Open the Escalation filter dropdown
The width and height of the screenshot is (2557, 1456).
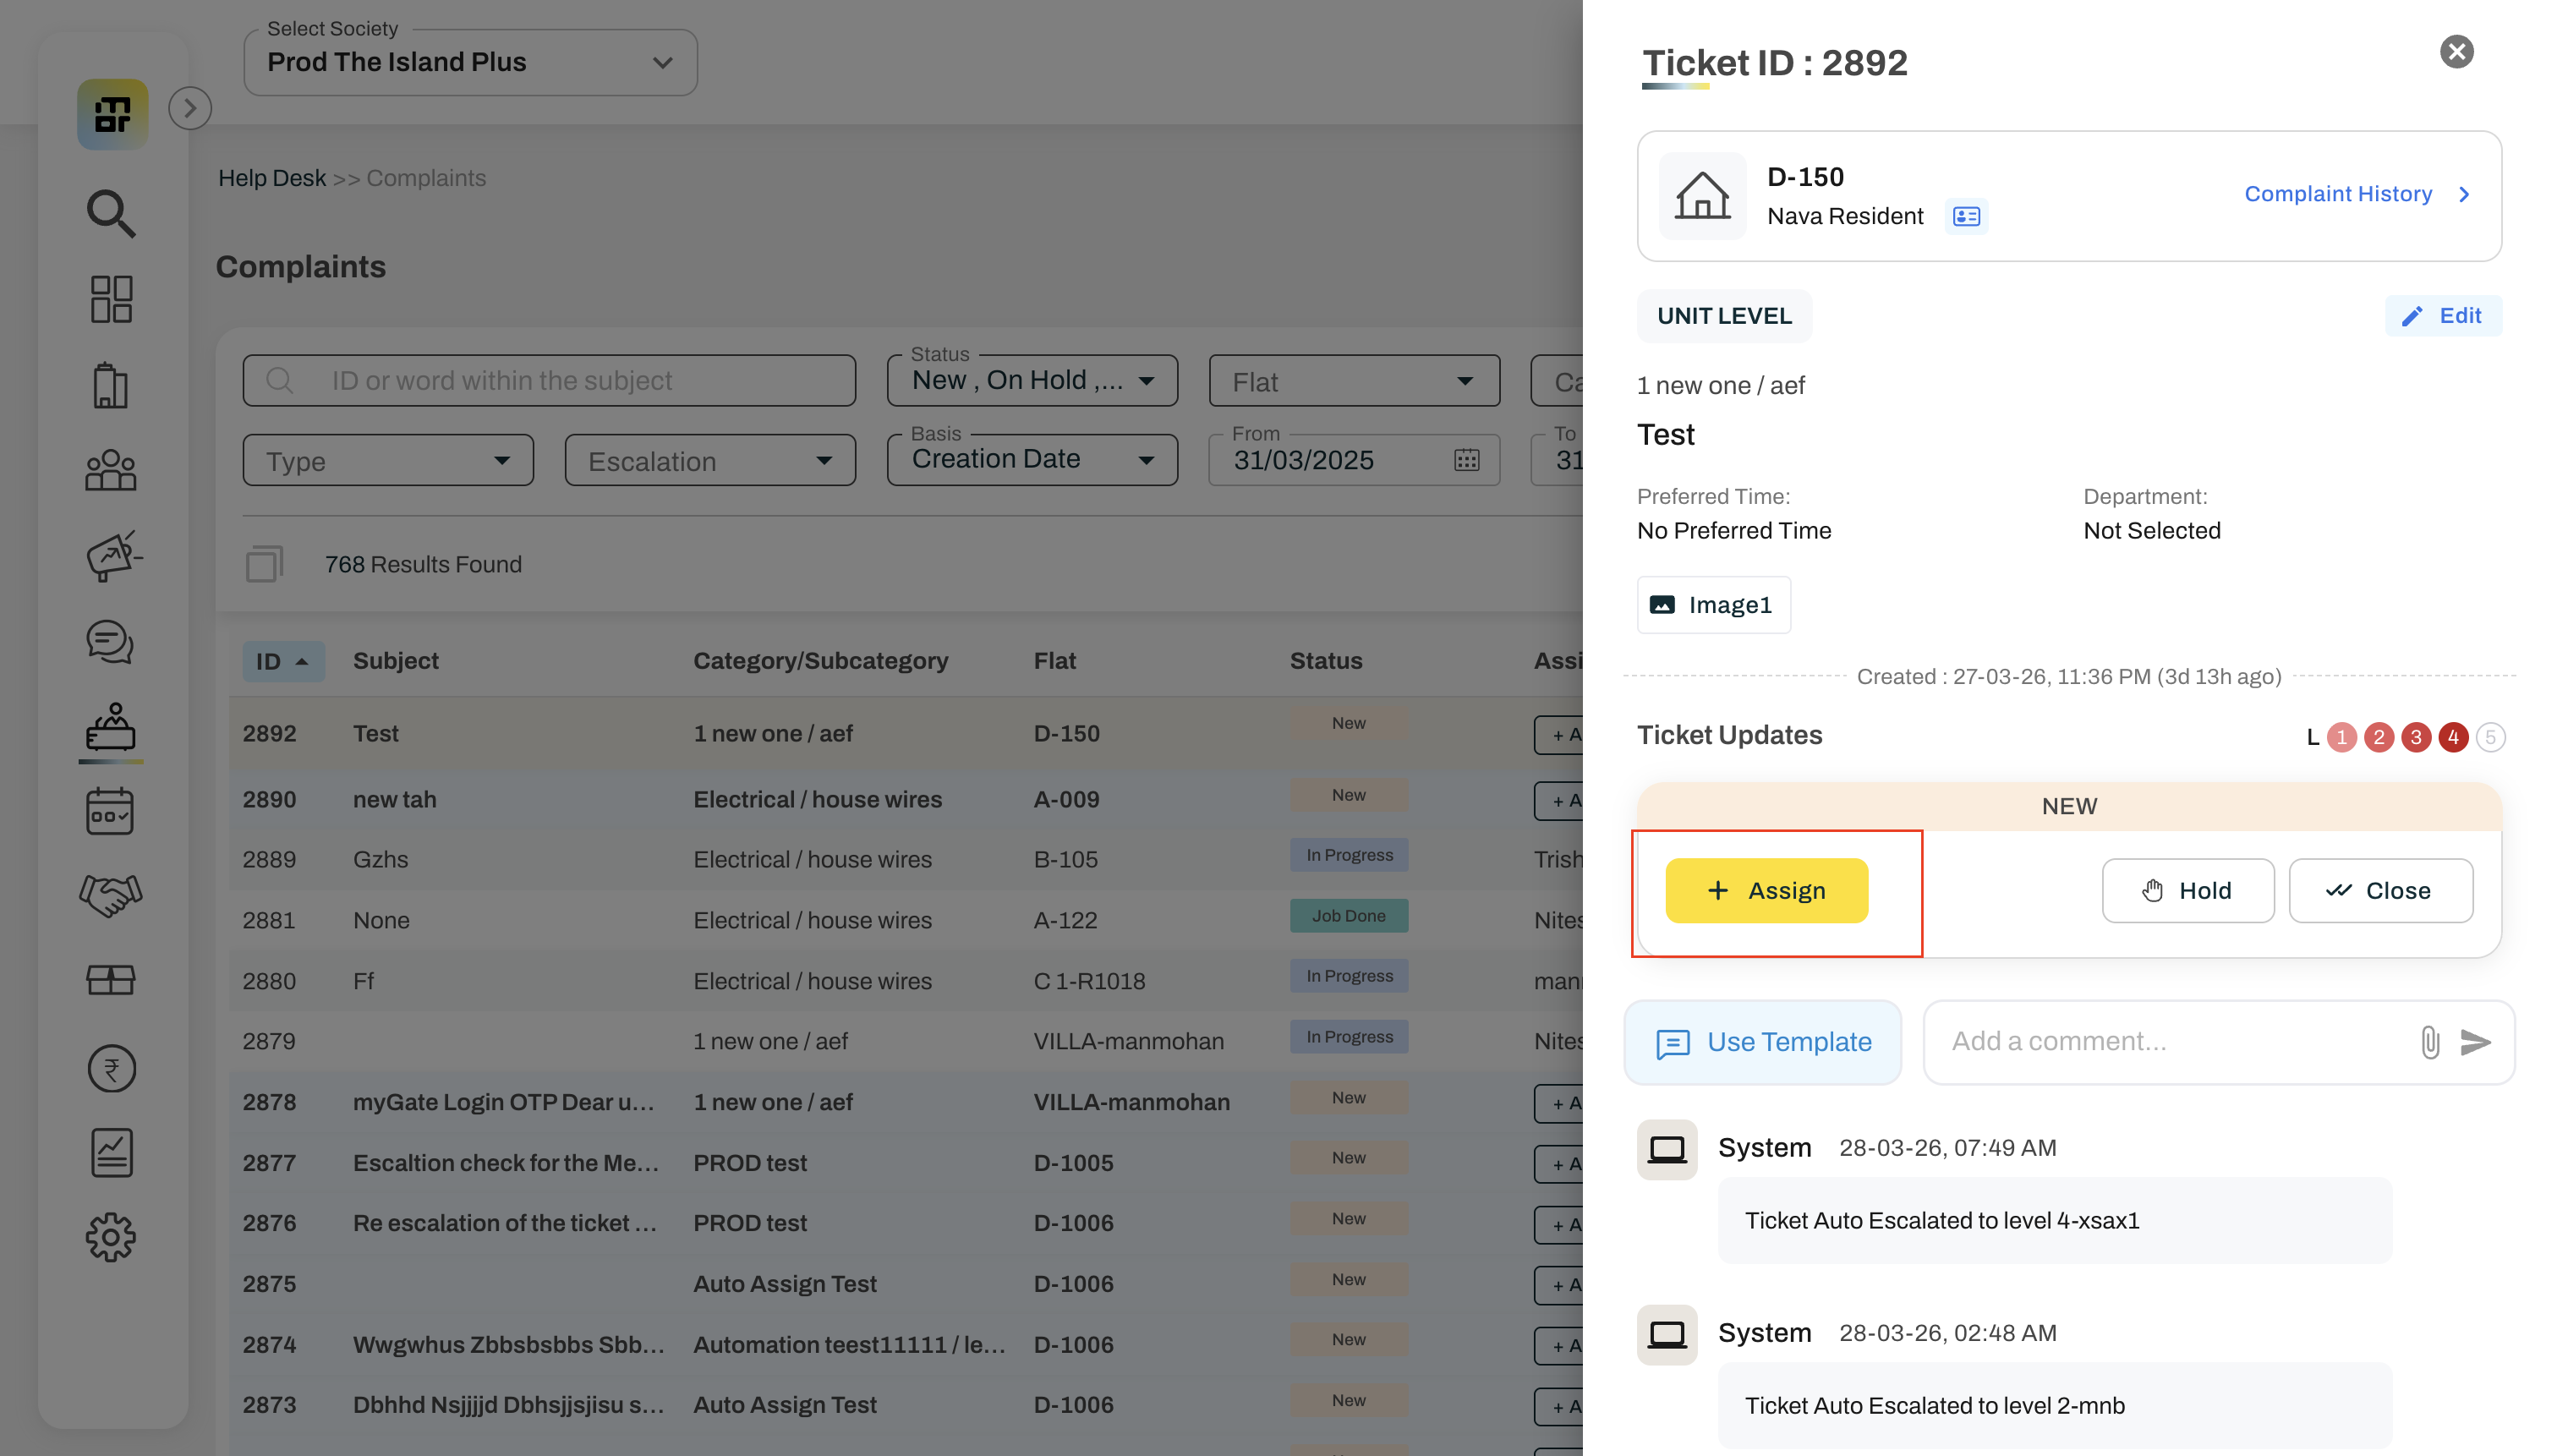point(710,461)
